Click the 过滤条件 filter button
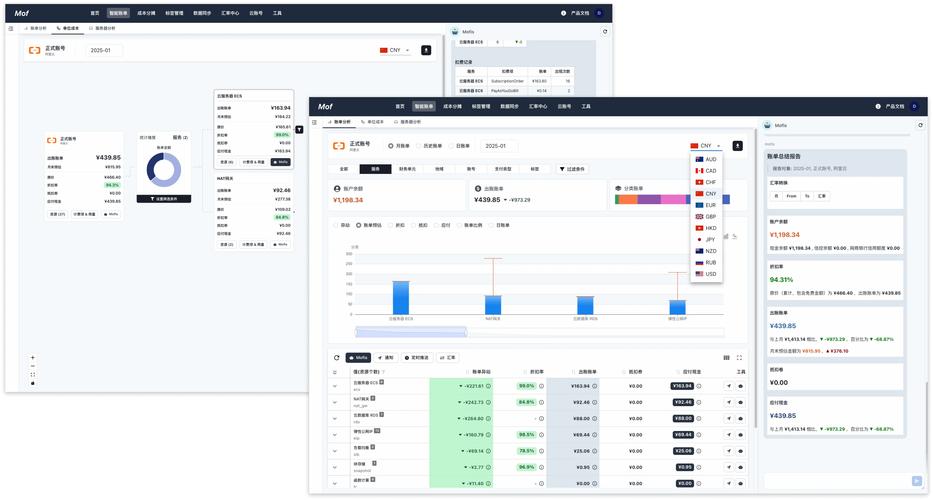The height and width of the screenshot is (500, 933). [573, 169]
